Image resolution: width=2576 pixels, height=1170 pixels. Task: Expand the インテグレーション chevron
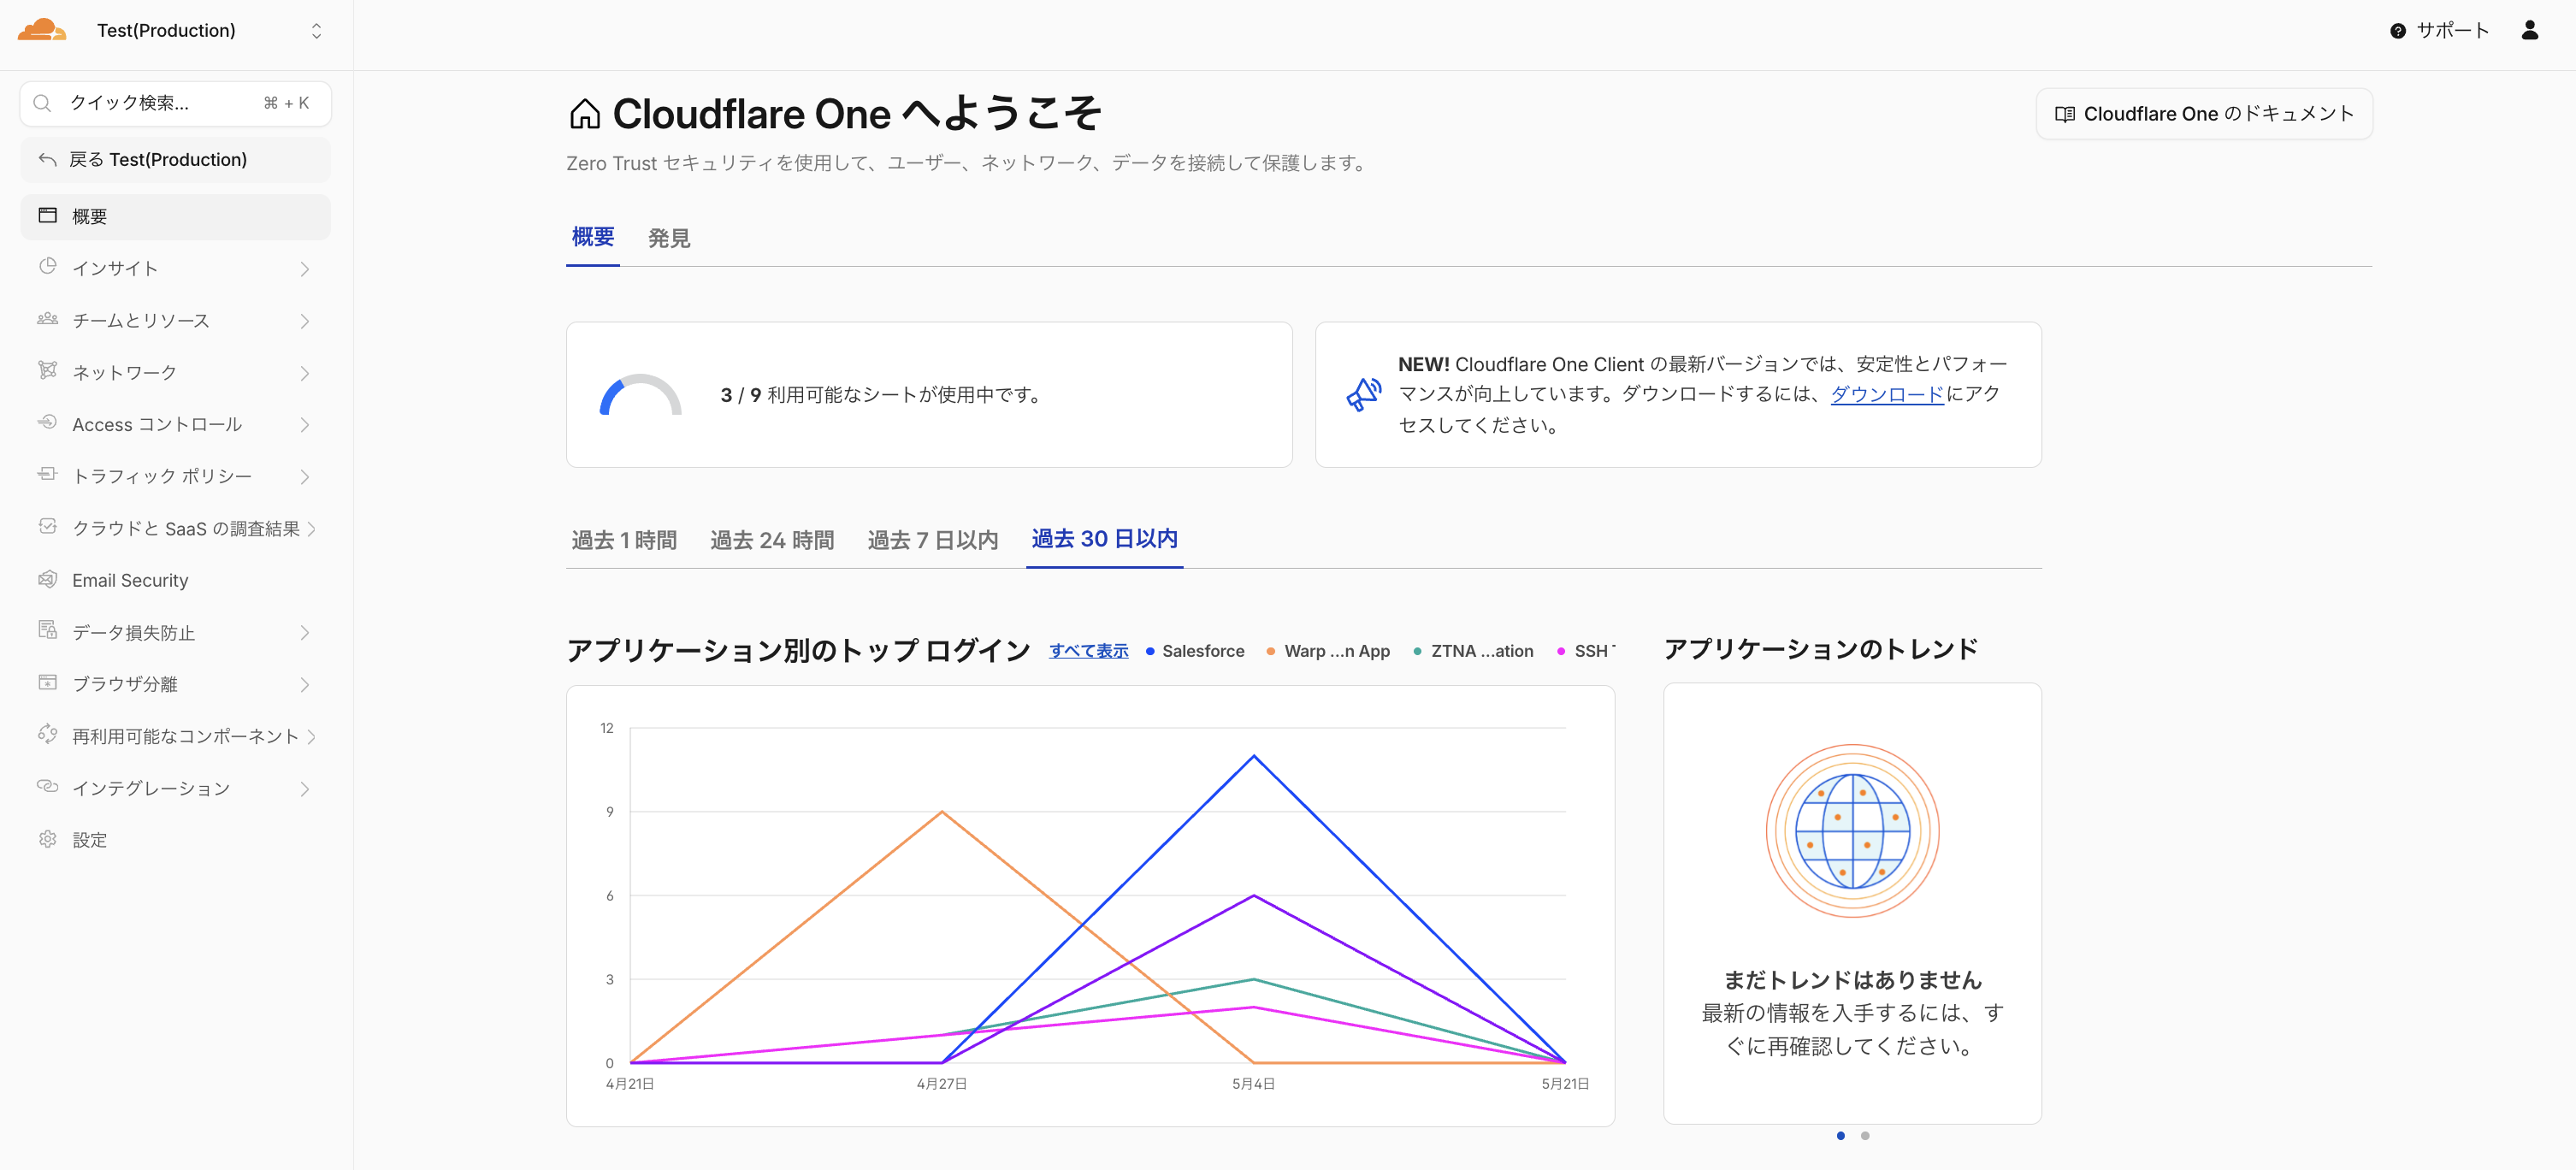coord(305,788)
